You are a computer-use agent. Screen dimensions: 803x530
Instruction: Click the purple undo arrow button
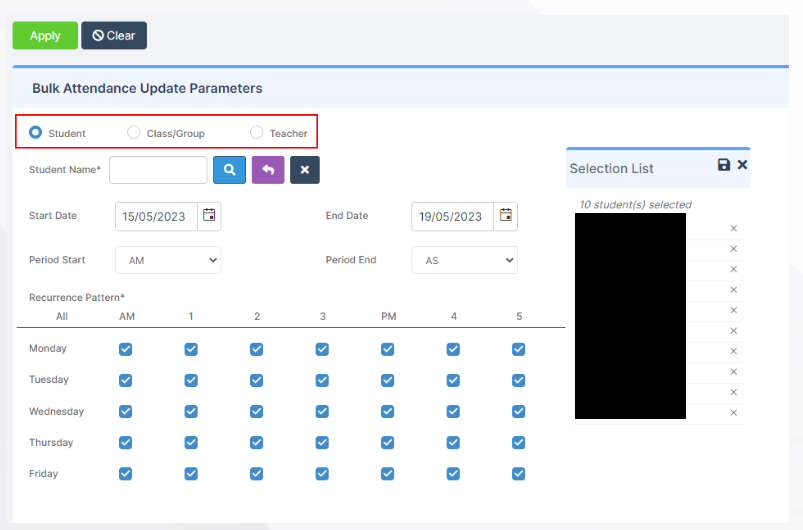[x=267, y=170]
